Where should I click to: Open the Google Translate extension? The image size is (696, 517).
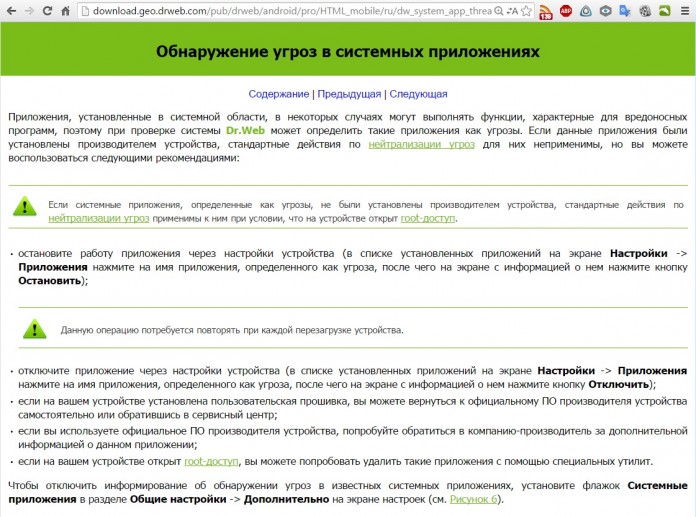pyautogui.click(x=625, y=12)
